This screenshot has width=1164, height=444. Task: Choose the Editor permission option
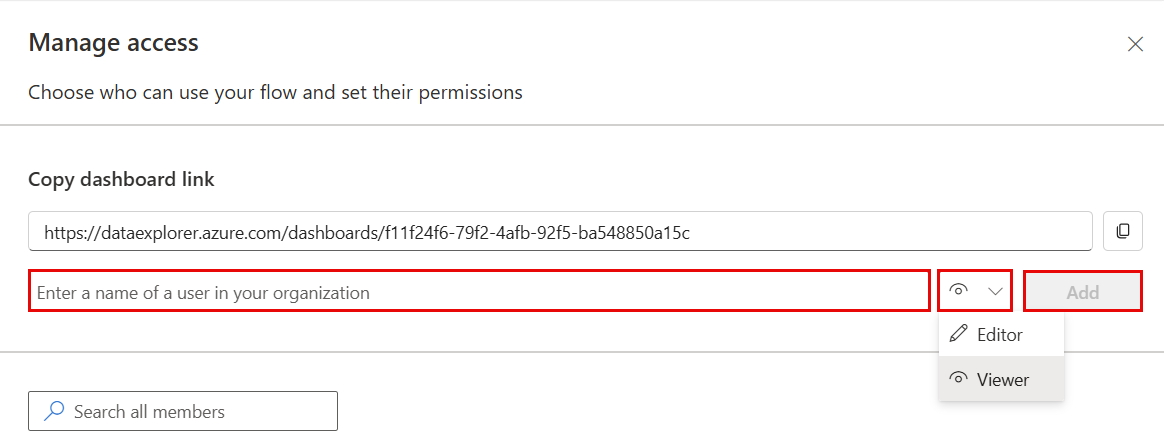point(1000,334)
